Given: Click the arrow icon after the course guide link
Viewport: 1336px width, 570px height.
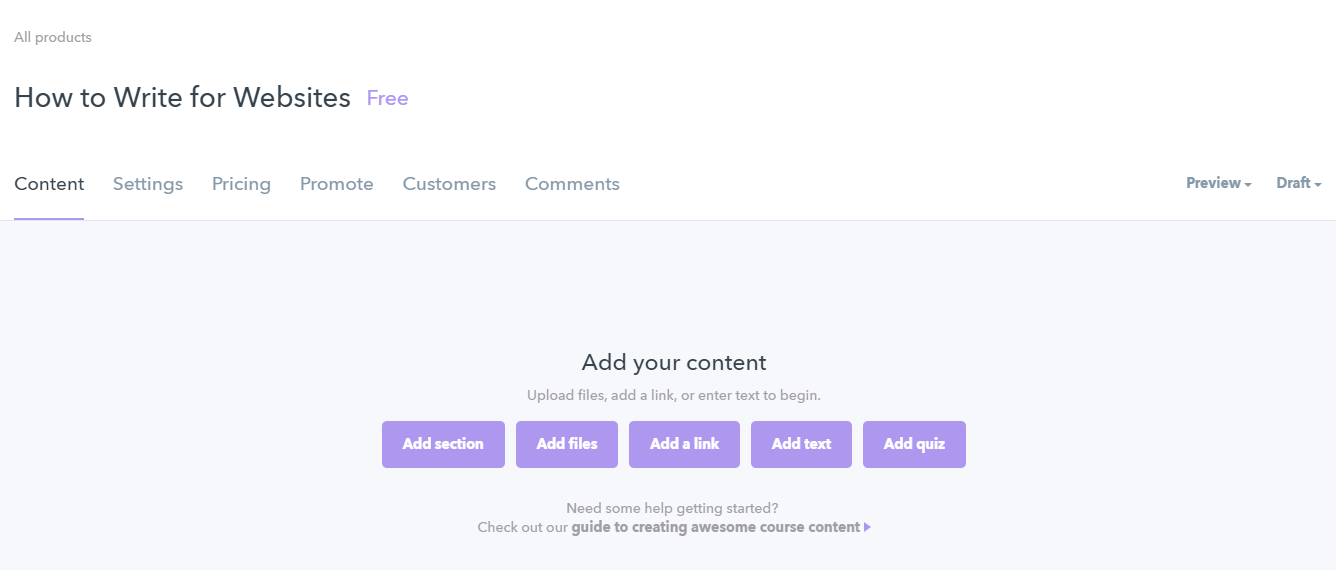Looking at the screenshot, I should (867, 527).
